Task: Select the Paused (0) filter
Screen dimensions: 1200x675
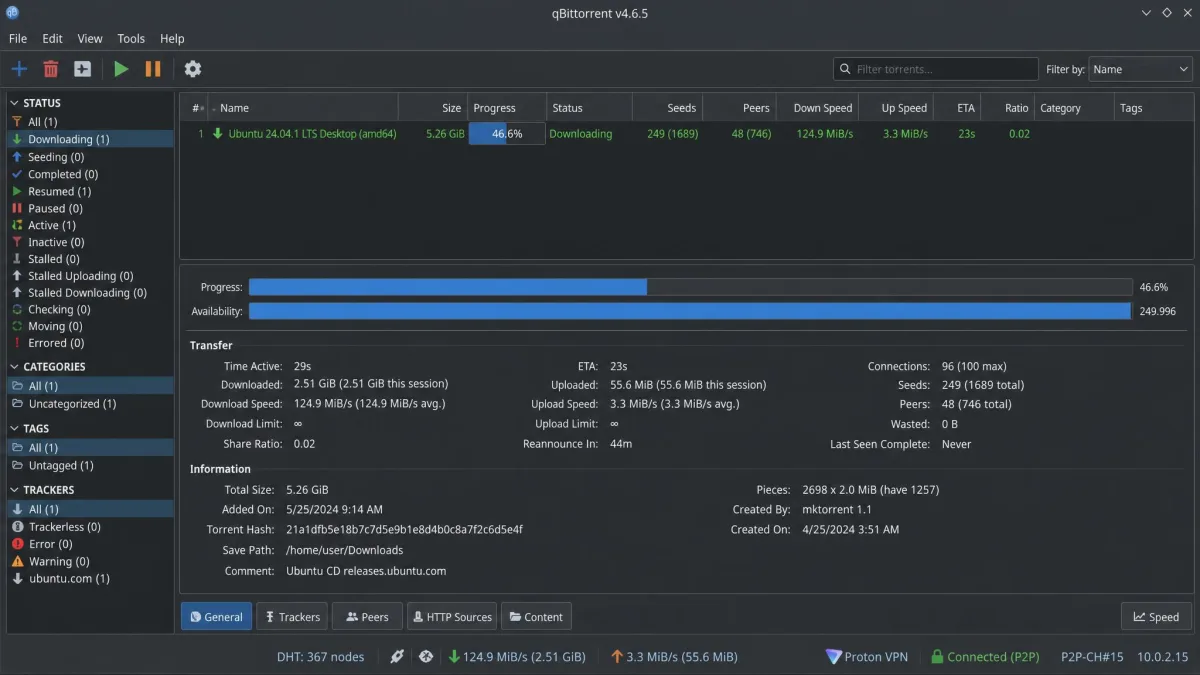Action: [90, 208]
